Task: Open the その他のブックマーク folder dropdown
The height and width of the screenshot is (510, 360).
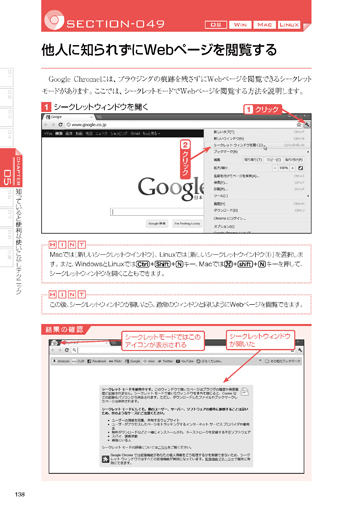Action: tap(283, 361)
